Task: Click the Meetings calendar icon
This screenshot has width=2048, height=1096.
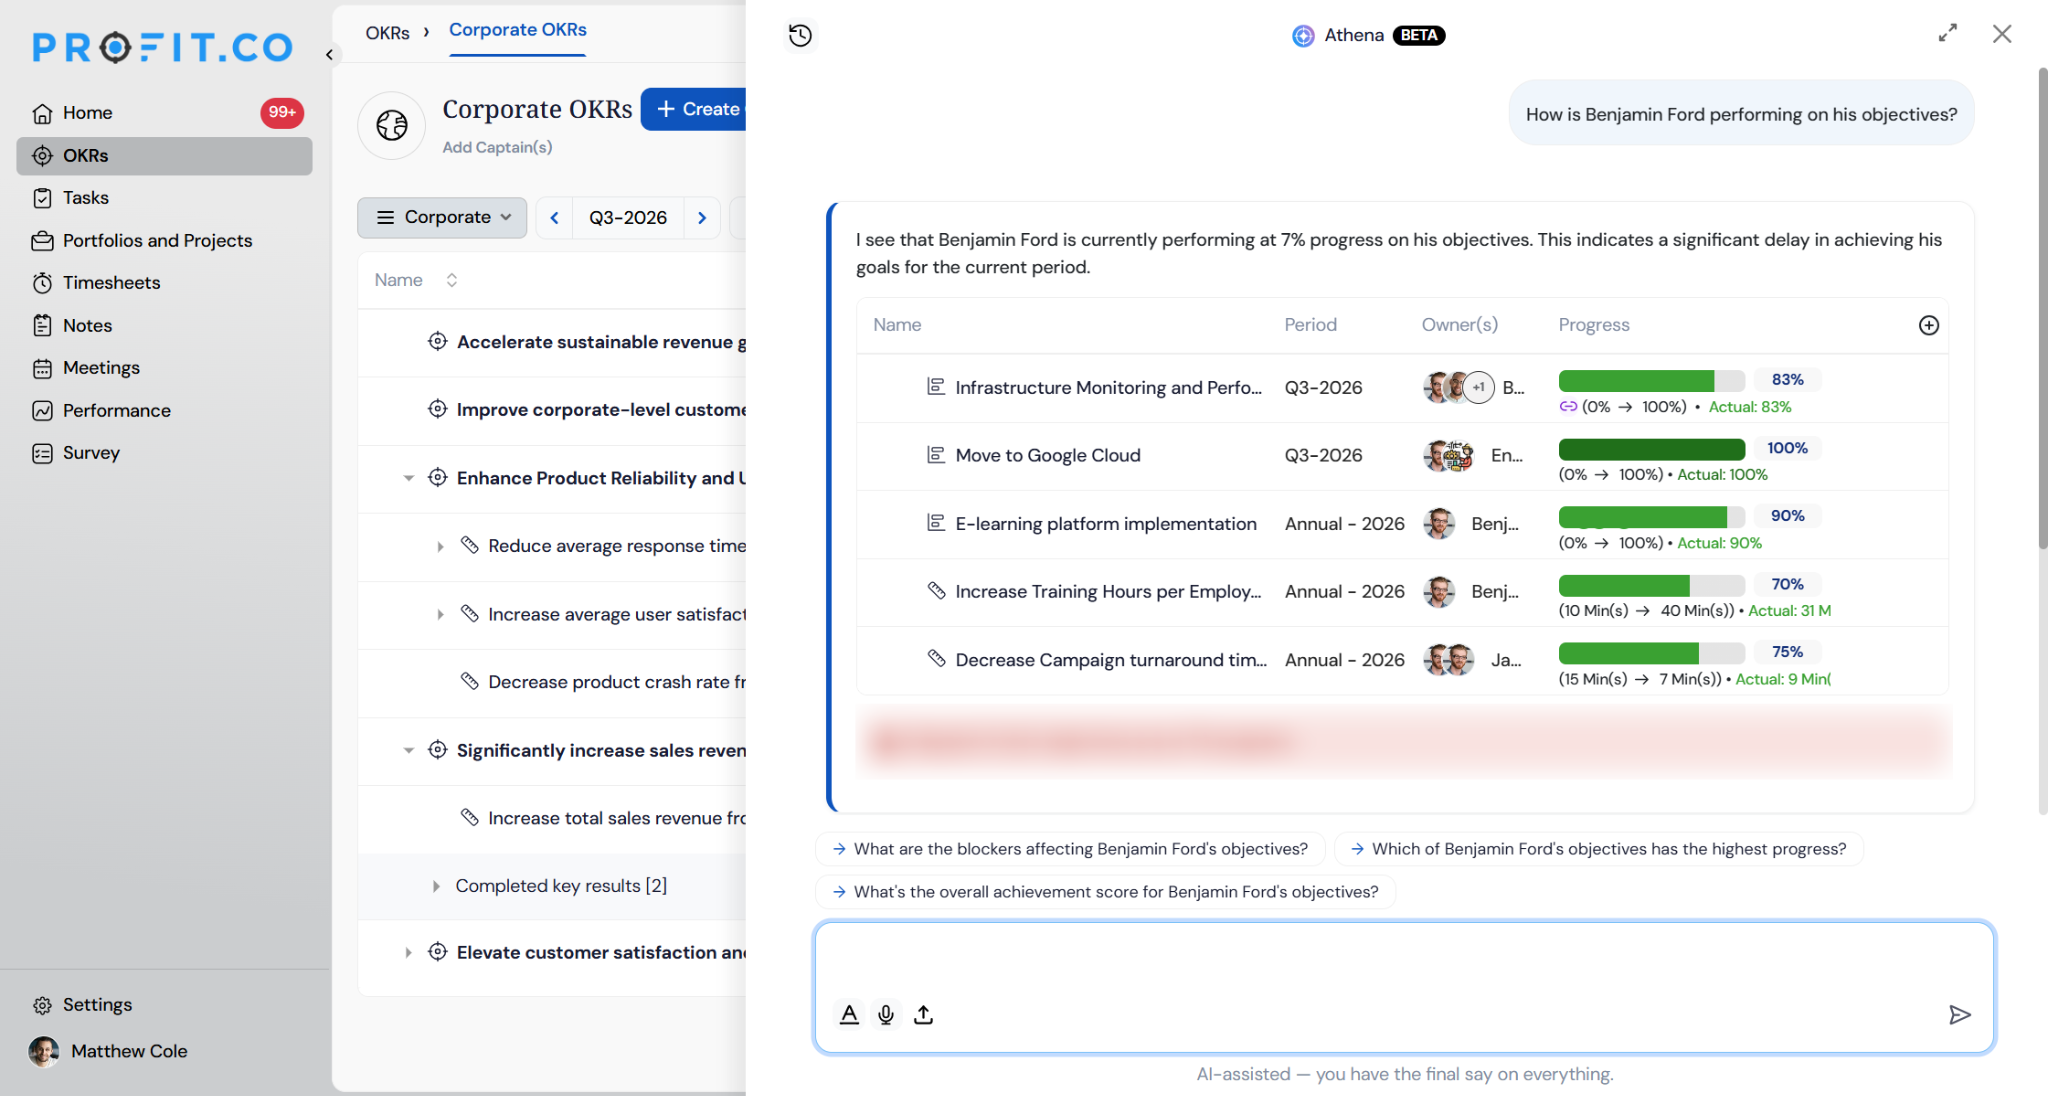Action: (x=42, y=368)
